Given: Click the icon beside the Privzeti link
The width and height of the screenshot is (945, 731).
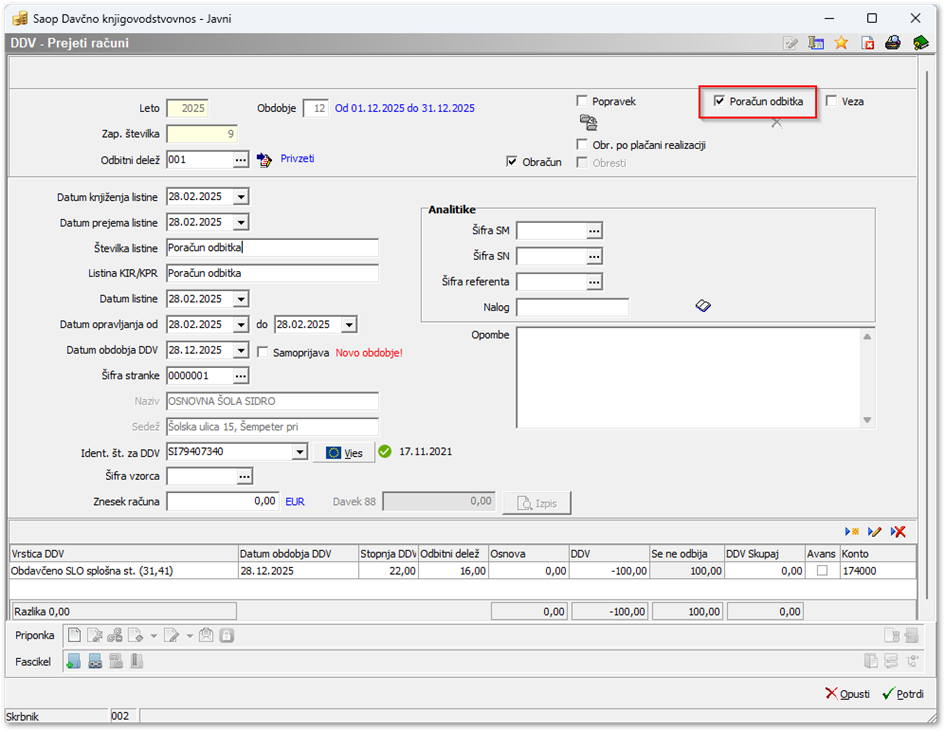Looking at the screenshot, I should click(264, 160).
